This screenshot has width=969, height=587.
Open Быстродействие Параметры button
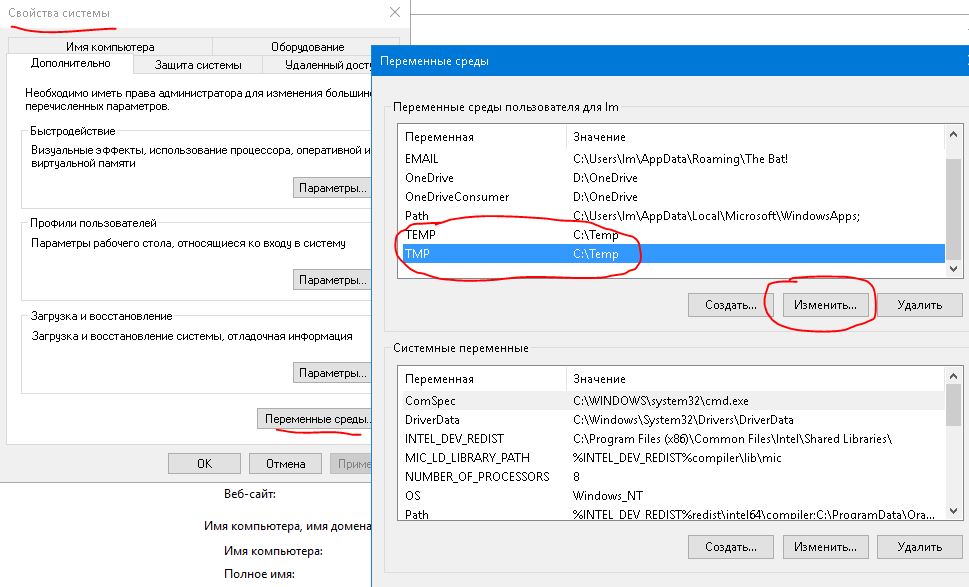332,188
